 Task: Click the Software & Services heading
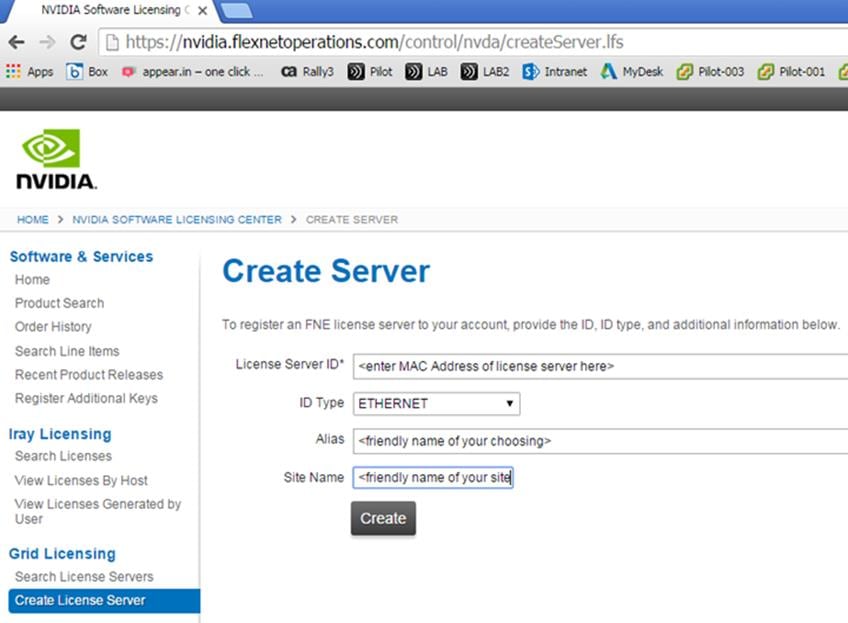pyautogui.click(x=81, y=256)
